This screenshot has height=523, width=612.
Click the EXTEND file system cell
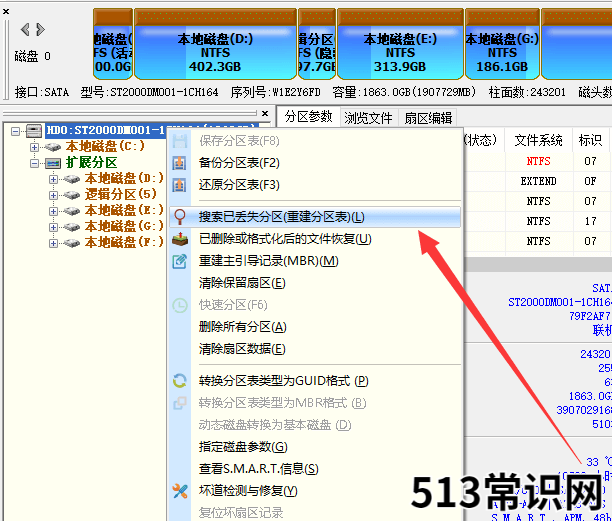point(538,181)
